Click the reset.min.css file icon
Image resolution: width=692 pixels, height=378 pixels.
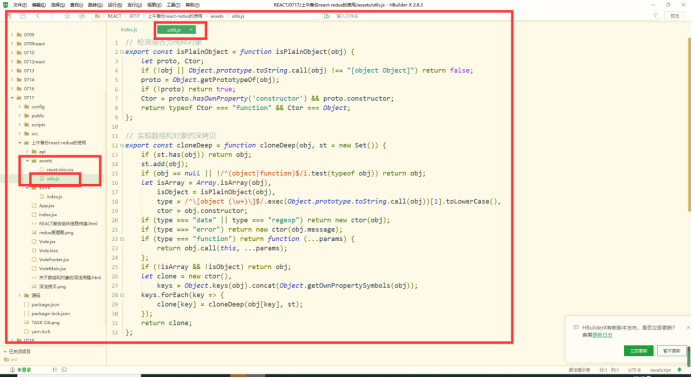[42, 169]
